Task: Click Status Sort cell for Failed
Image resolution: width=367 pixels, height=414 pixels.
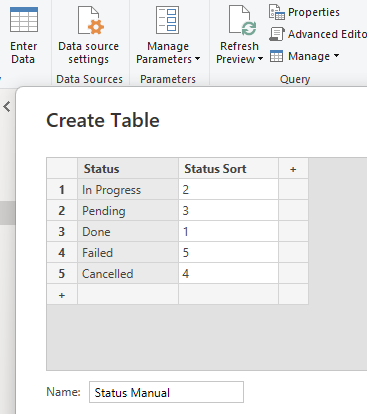Action: coord(228,253)
